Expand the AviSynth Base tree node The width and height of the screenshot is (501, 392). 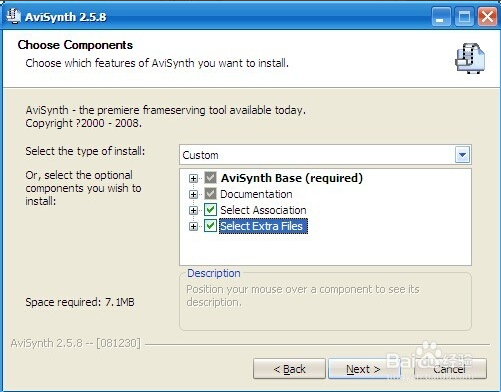click(193, 178)
